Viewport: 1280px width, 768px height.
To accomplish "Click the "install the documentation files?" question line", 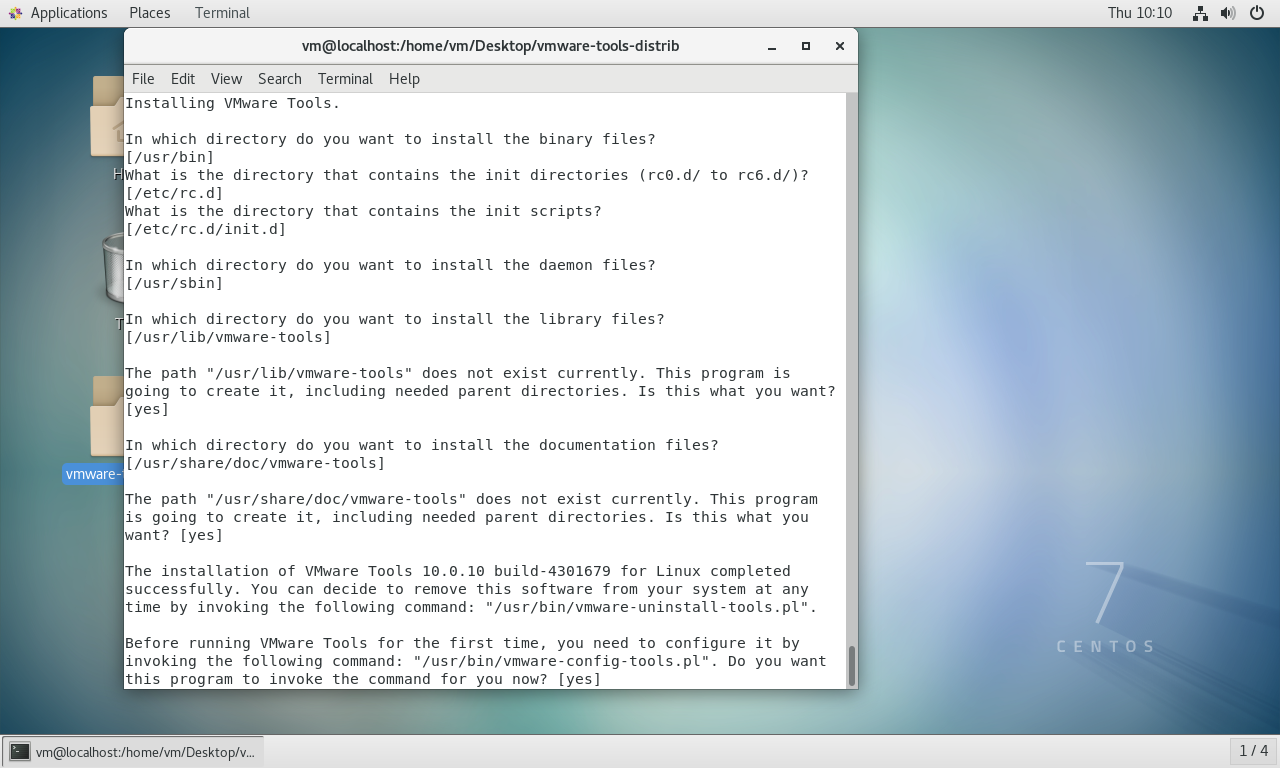I will 422,445.
